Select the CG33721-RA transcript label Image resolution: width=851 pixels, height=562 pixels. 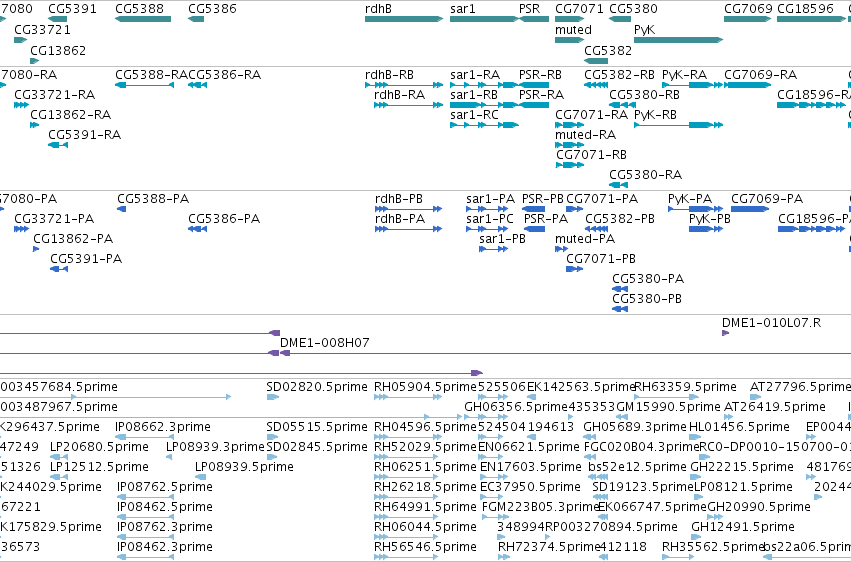pyautogui.click(x=54, y=94)
